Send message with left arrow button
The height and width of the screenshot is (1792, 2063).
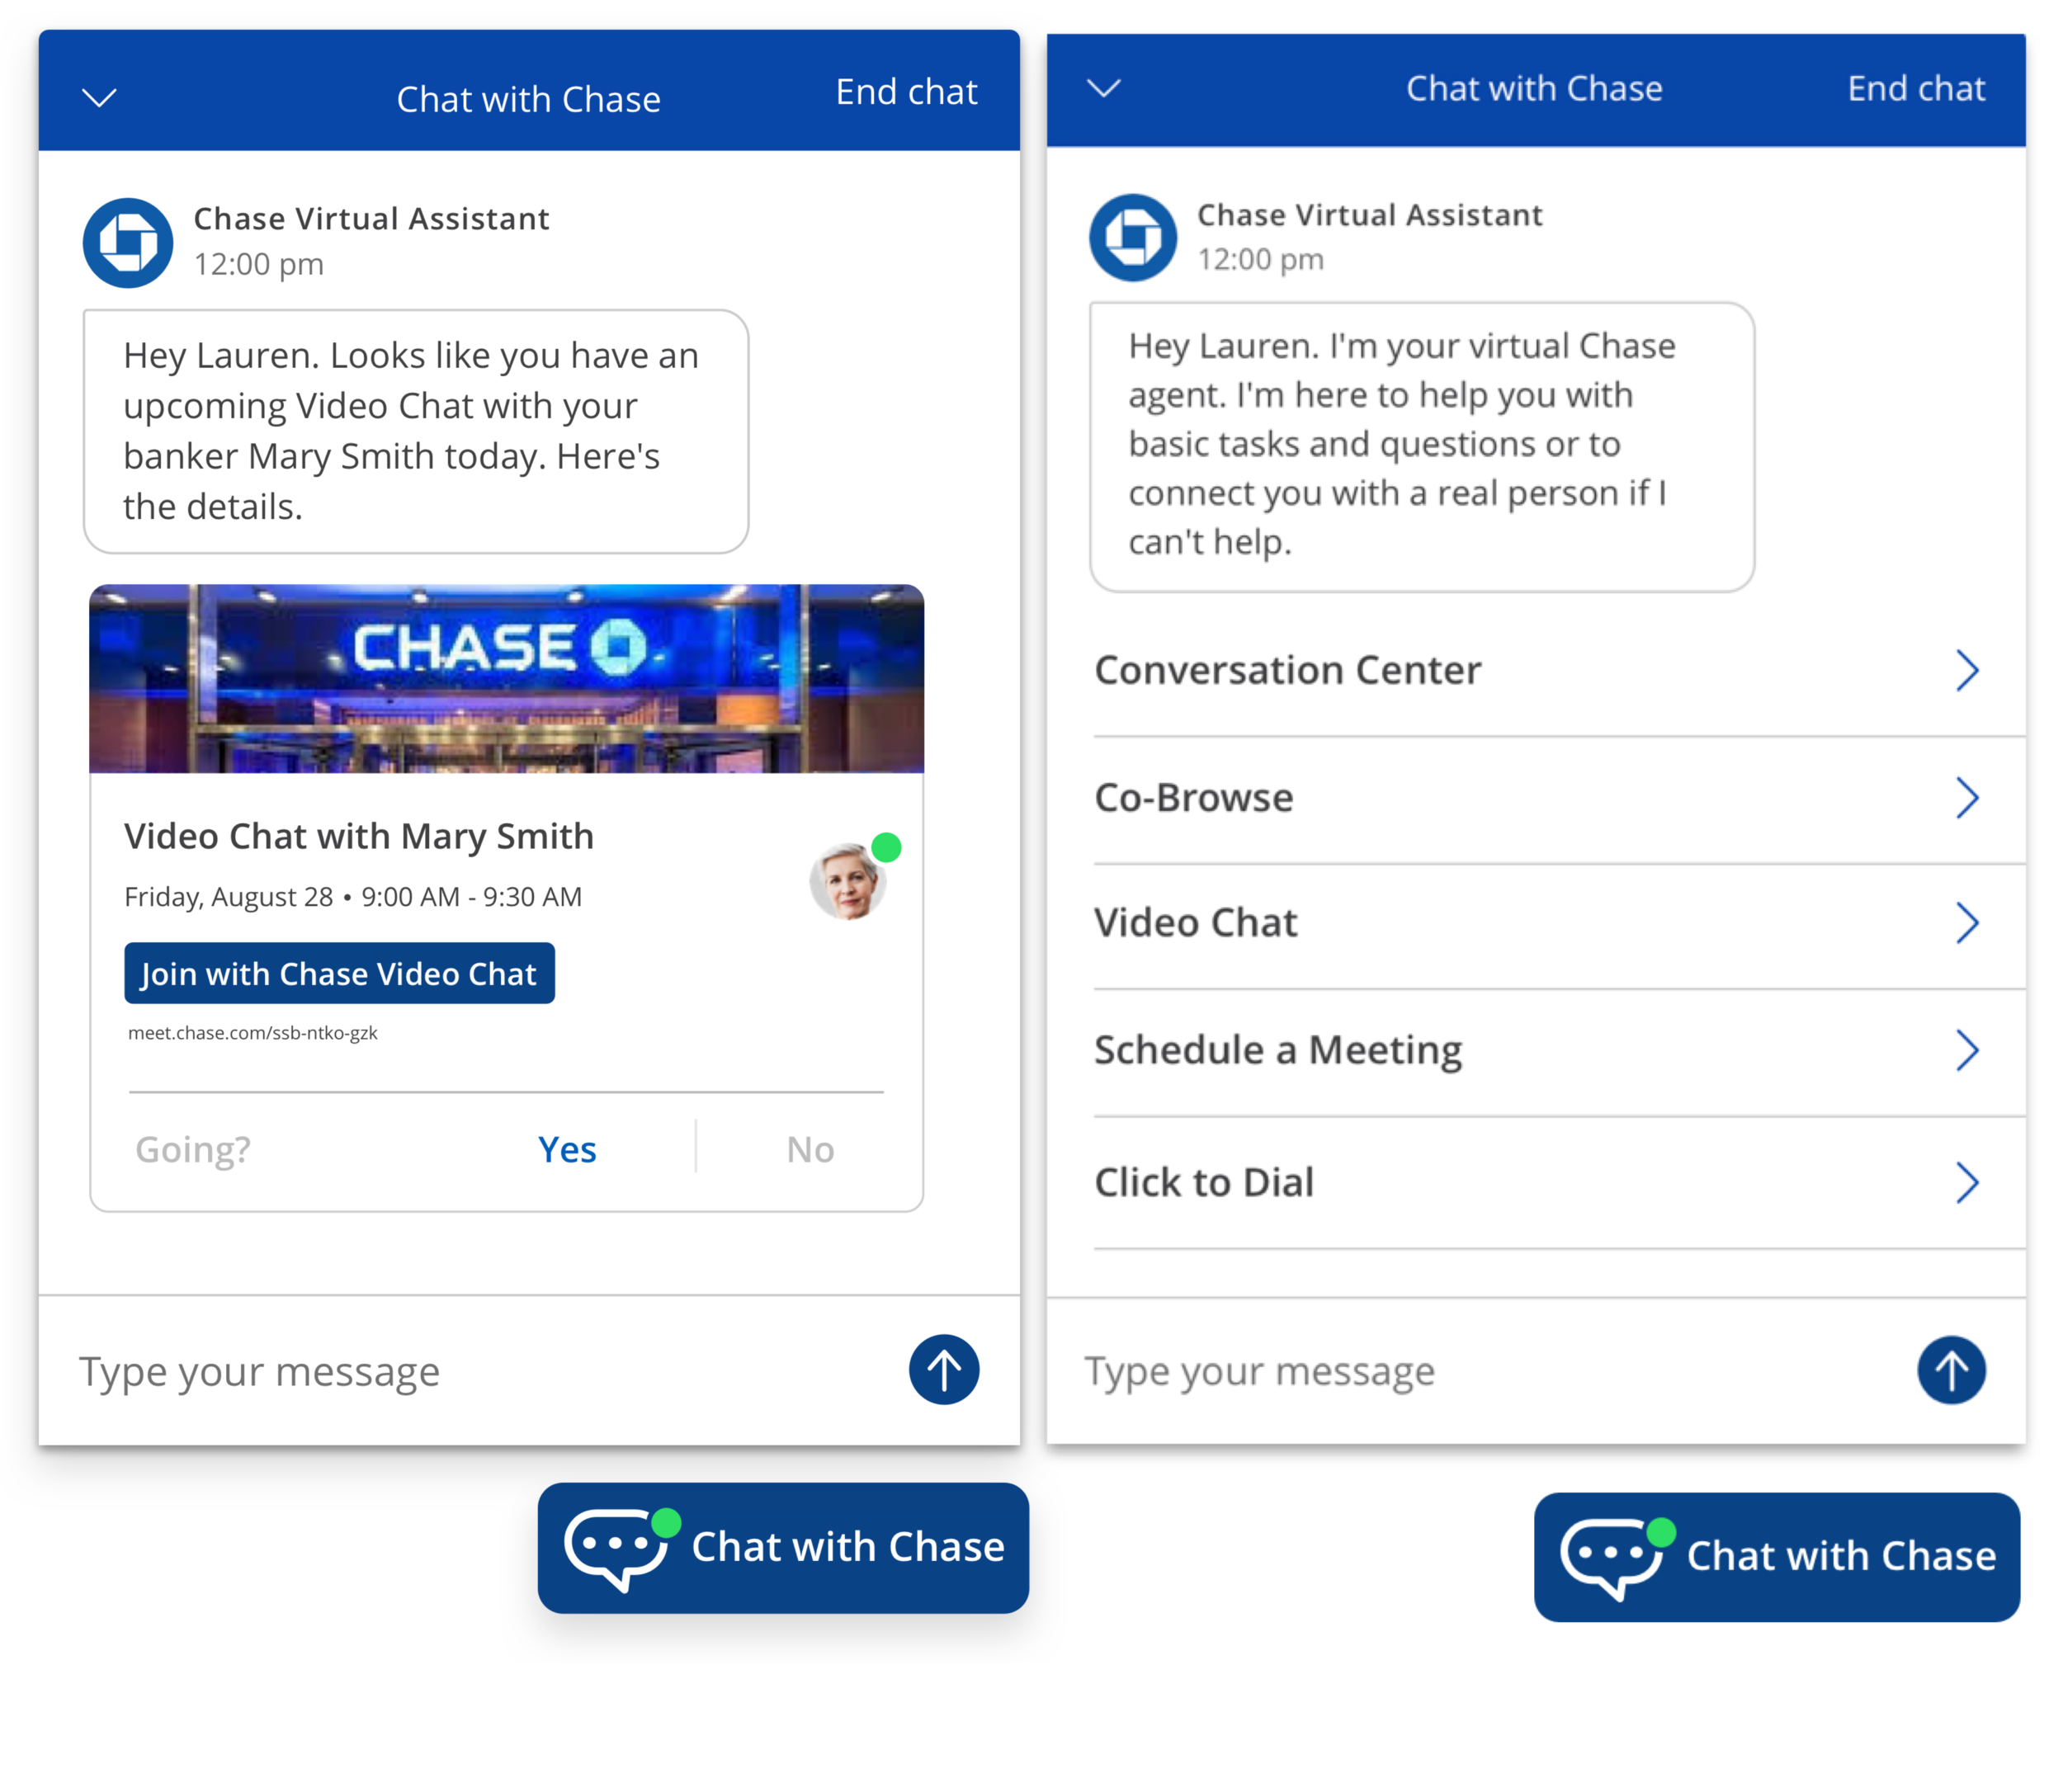tap(943, 1369)
